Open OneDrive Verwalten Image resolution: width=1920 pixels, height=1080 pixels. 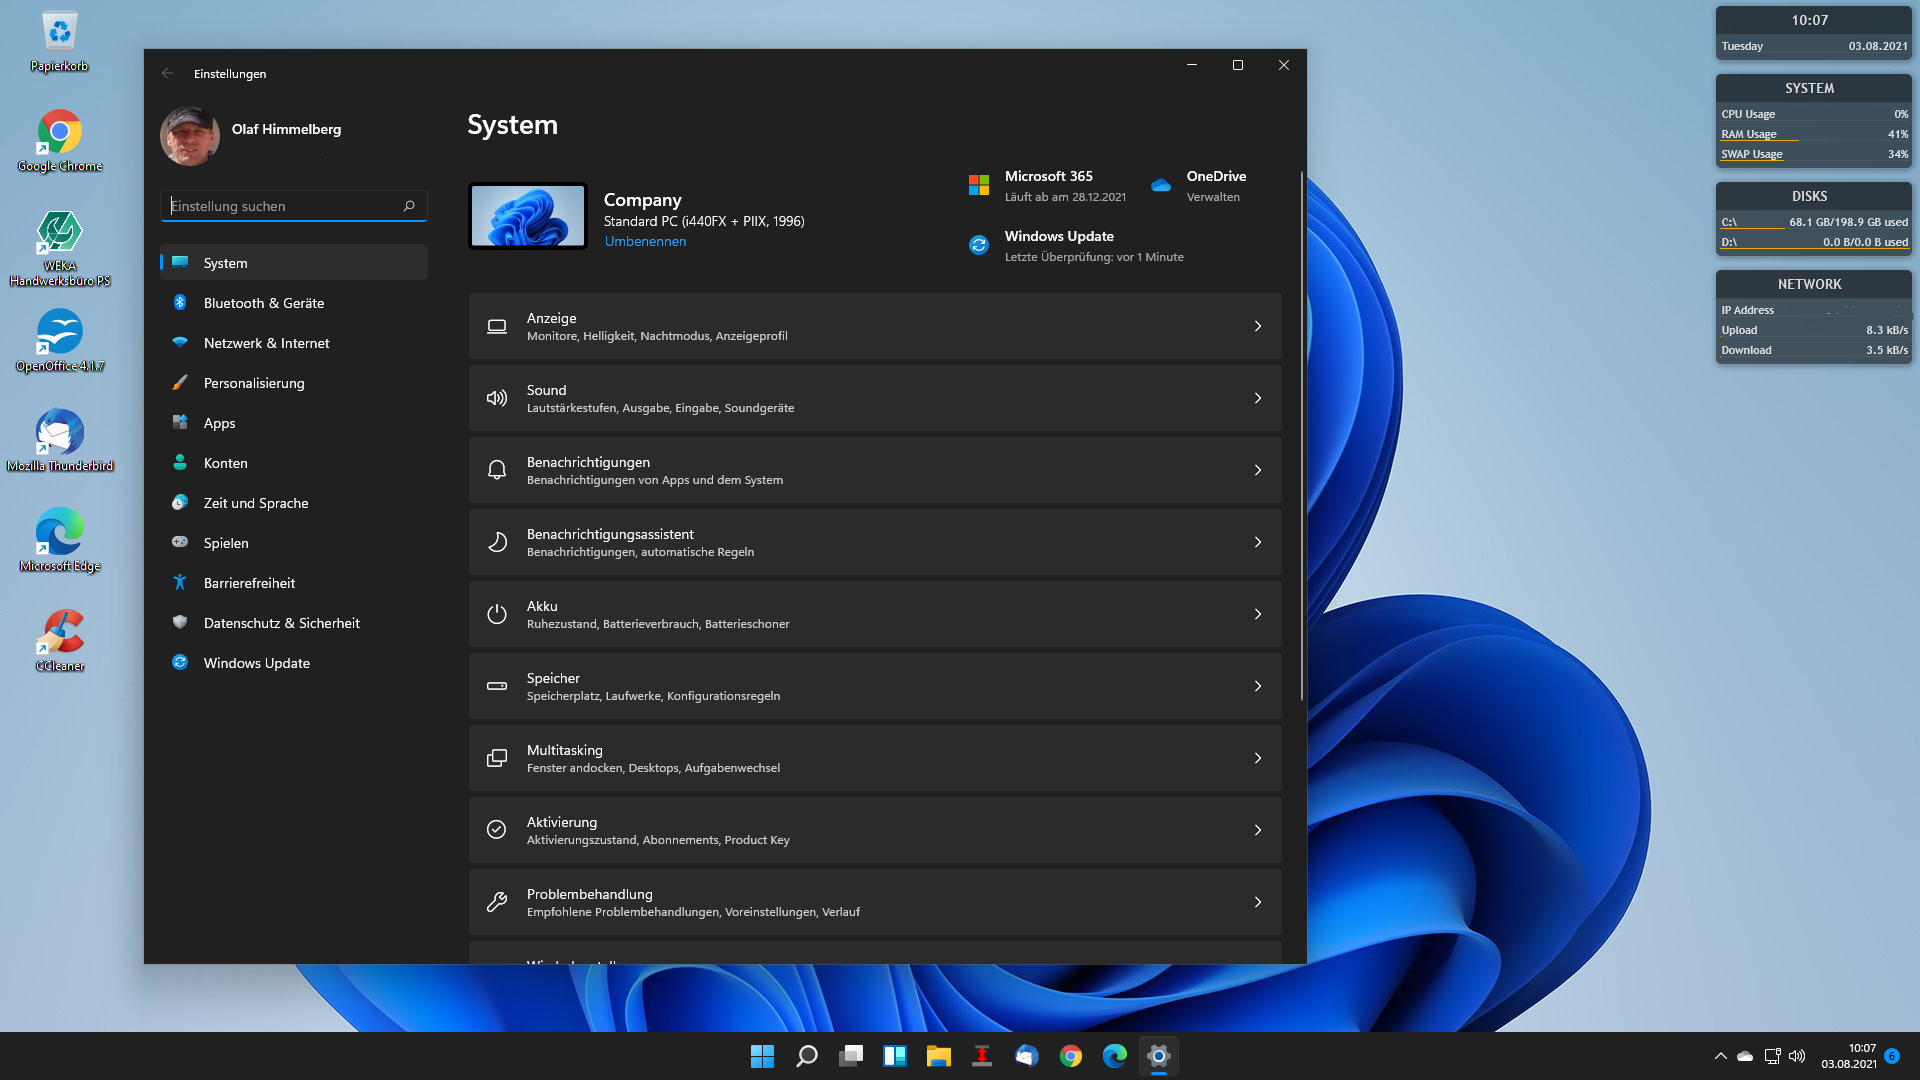click(x=1198, y=186)
